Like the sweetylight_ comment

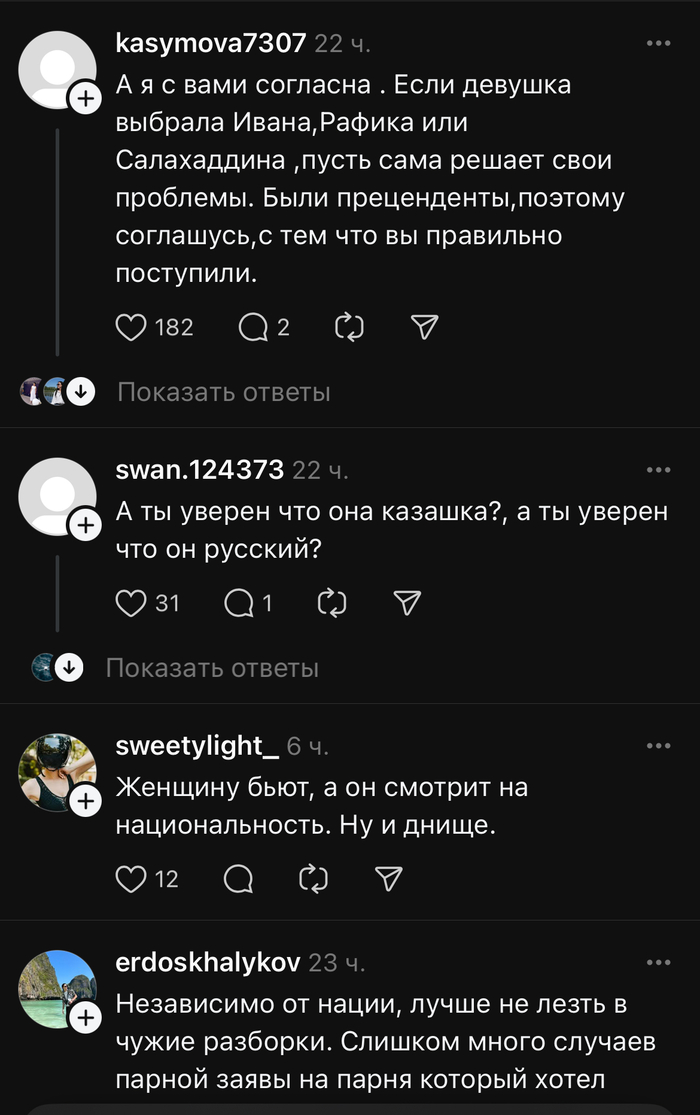coord(132,878)
